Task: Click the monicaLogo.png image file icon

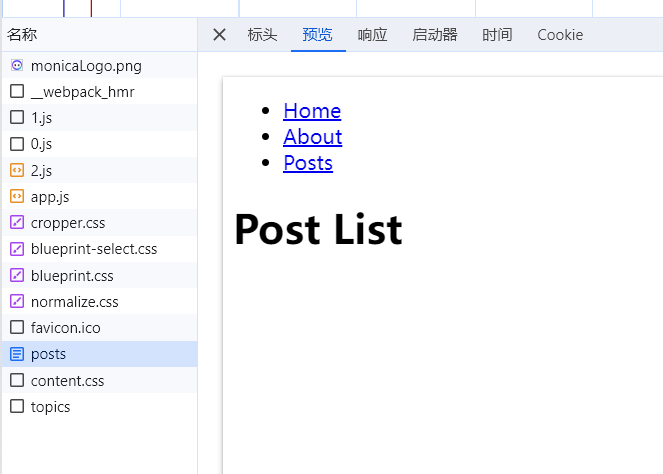Action: [x=17, y=66]
